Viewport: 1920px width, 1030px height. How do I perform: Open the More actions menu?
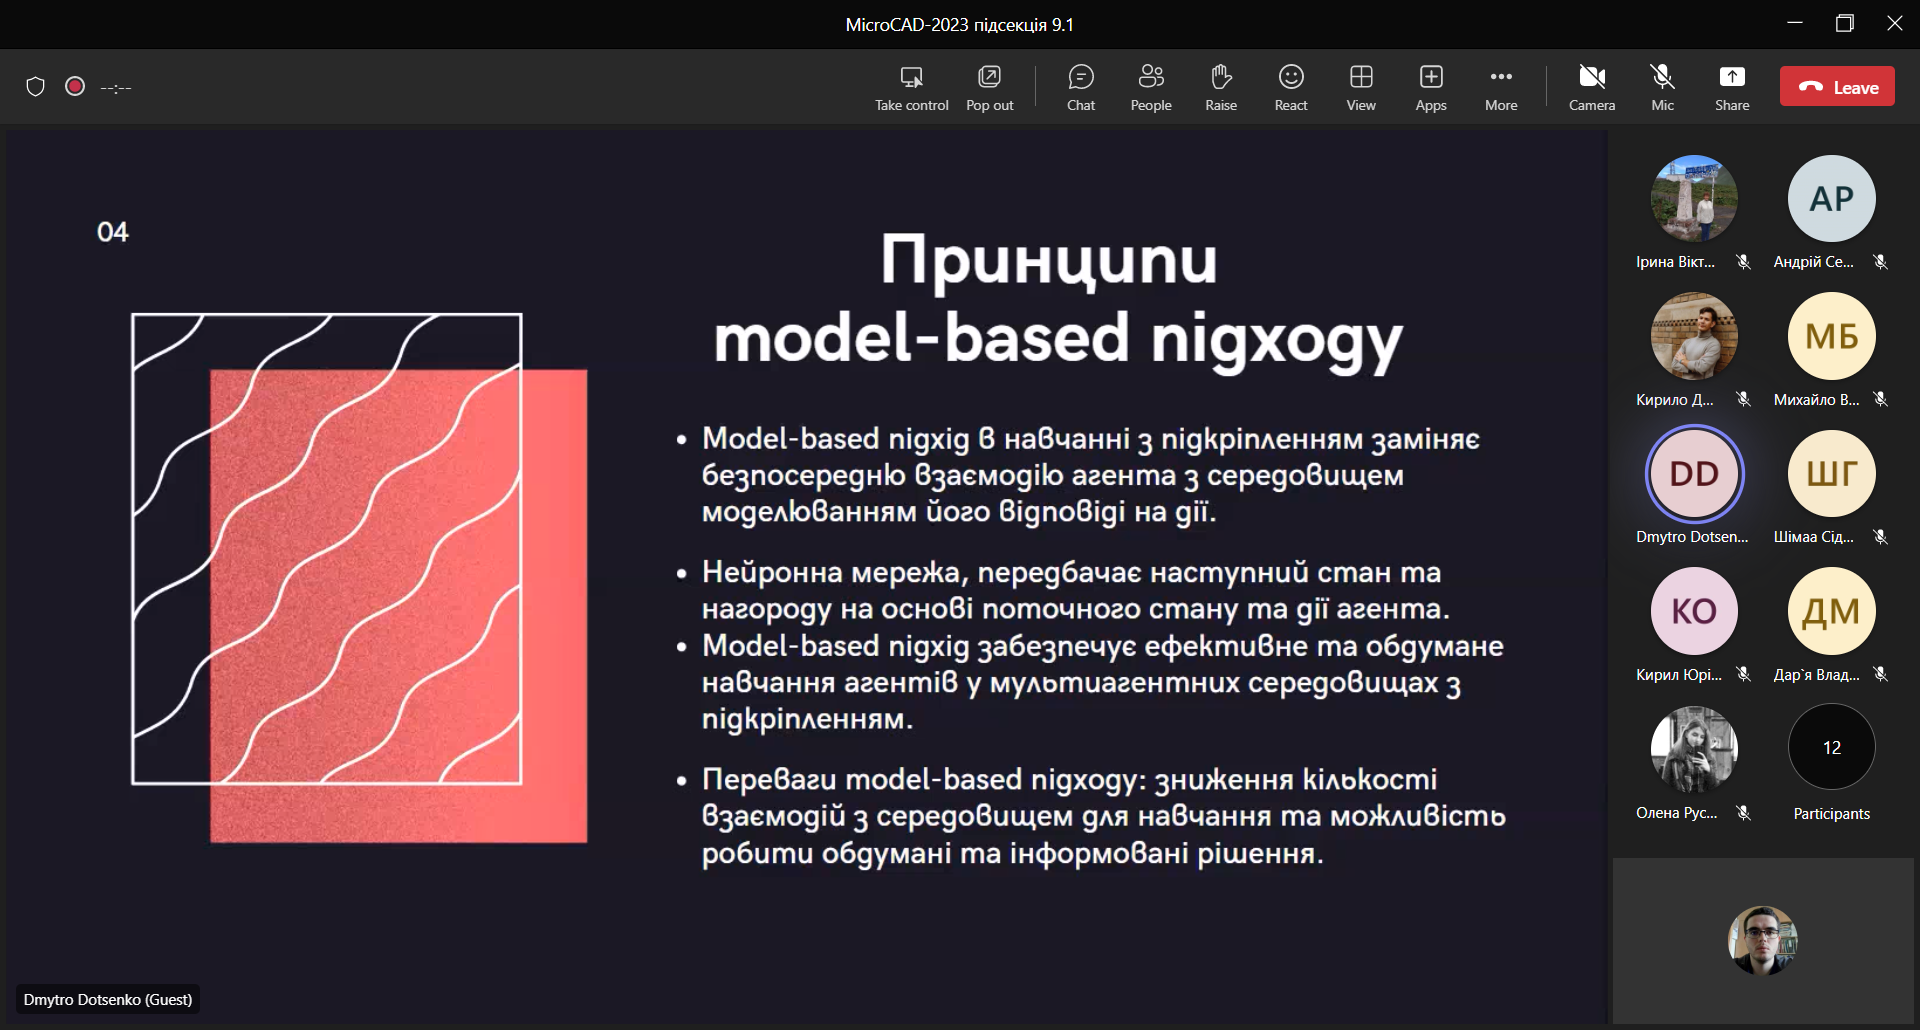1500,78
